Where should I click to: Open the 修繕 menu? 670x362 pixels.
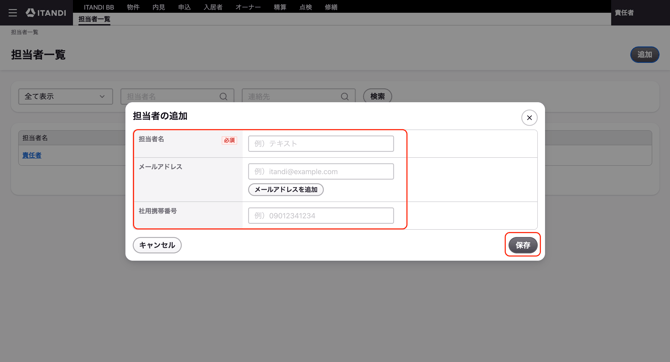point(331,7)
